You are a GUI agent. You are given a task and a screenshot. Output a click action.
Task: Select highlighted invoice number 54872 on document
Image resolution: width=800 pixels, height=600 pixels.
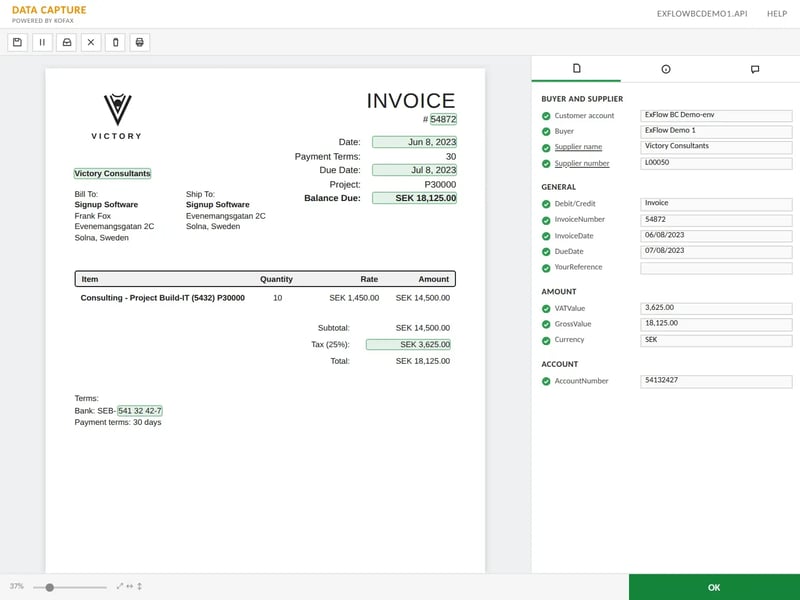point(443,119)
